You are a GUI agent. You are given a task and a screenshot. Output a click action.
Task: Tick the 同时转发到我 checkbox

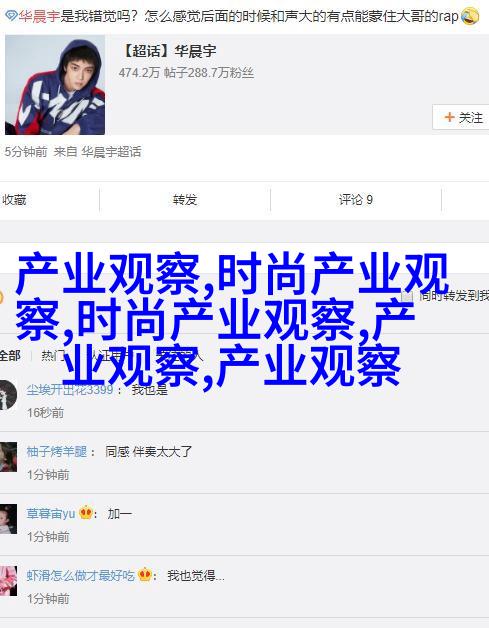[407, 296]
